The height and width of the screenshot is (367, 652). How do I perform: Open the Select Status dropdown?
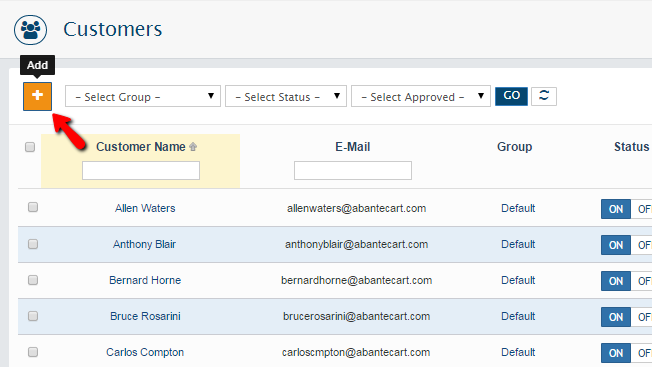point(286,96)
